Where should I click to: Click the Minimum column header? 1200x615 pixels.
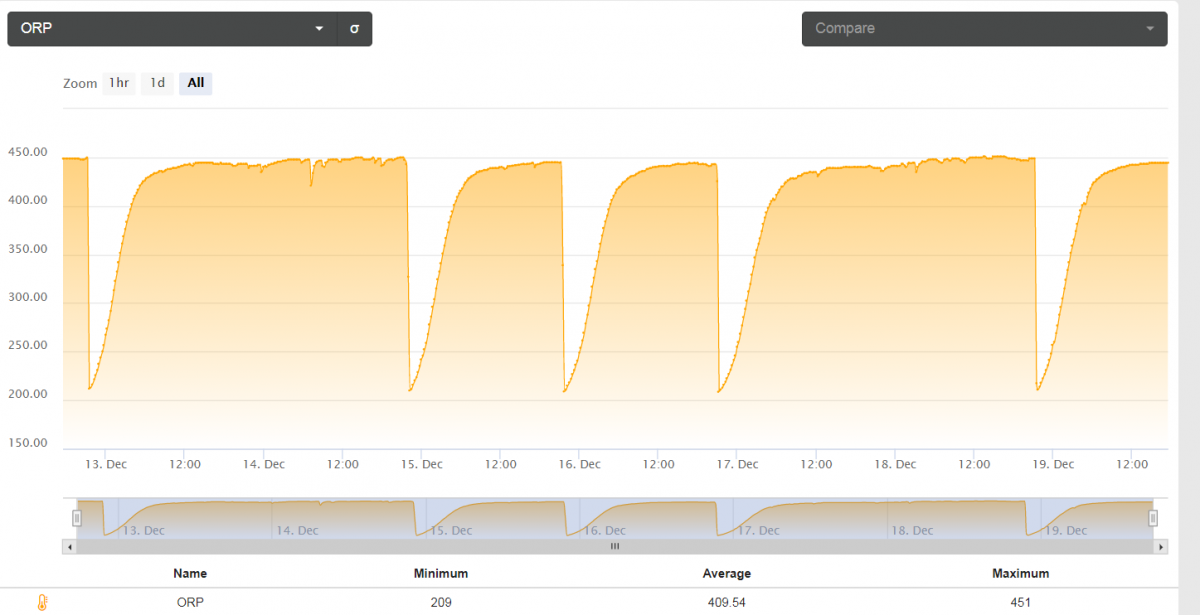pyautogui.click(x=441, y=574)
